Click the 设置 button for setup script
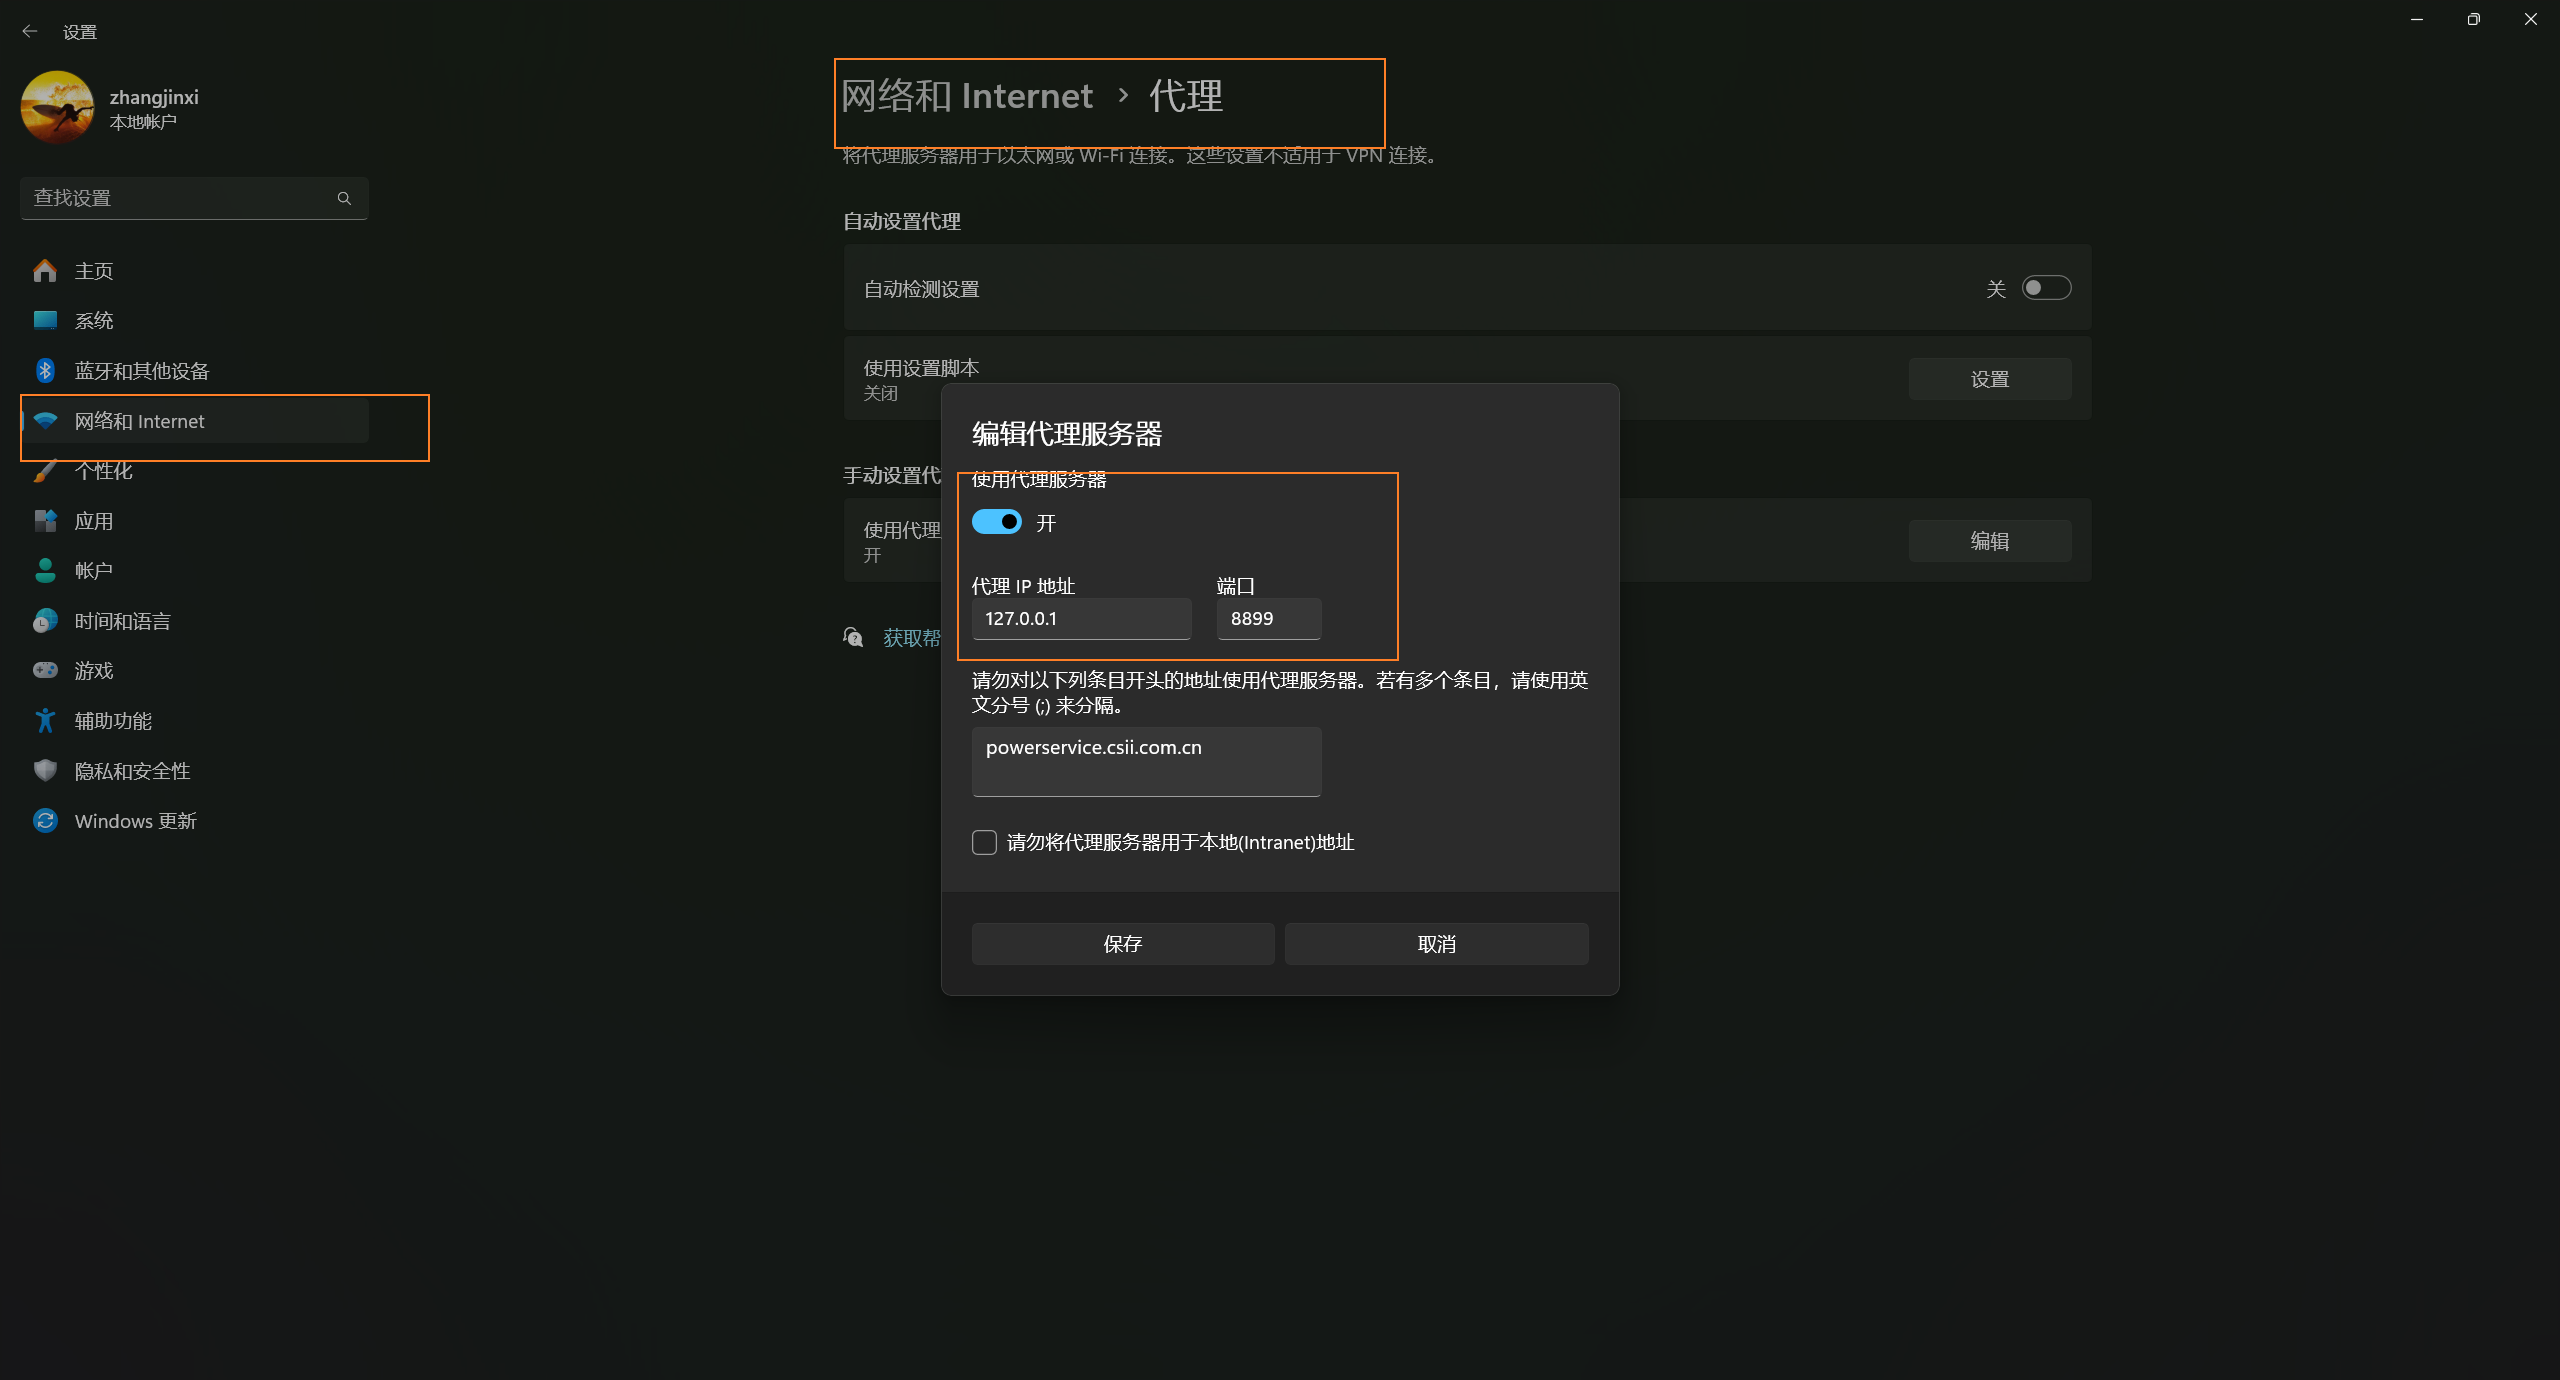The image size is (2560, 1380). 1990,379
